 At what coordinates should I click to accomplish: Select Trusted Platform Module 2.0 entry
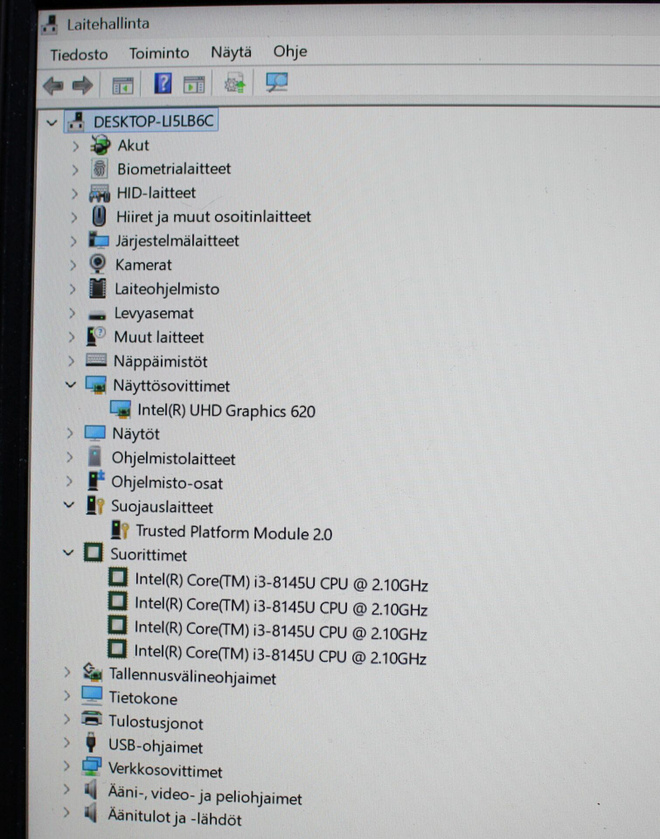click(234, 532)
